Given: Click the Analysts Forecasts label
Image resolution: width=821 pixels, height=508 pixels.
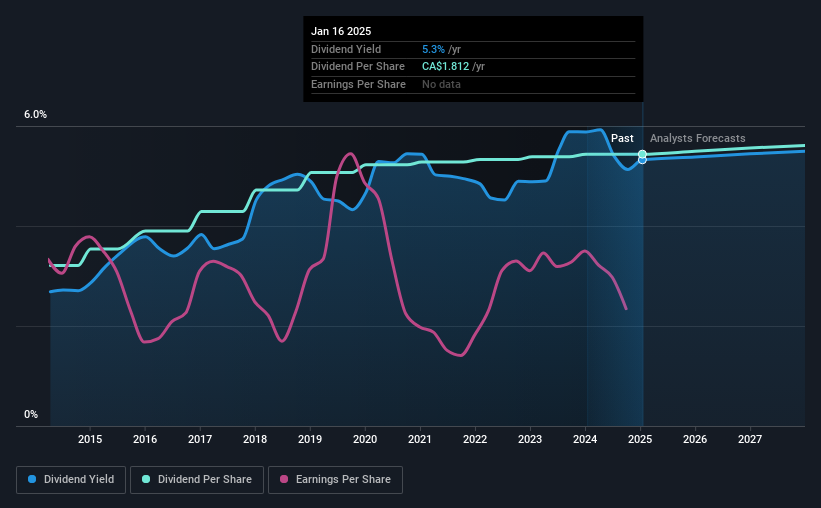Looking at the screenshot, I should pos(697,138).
